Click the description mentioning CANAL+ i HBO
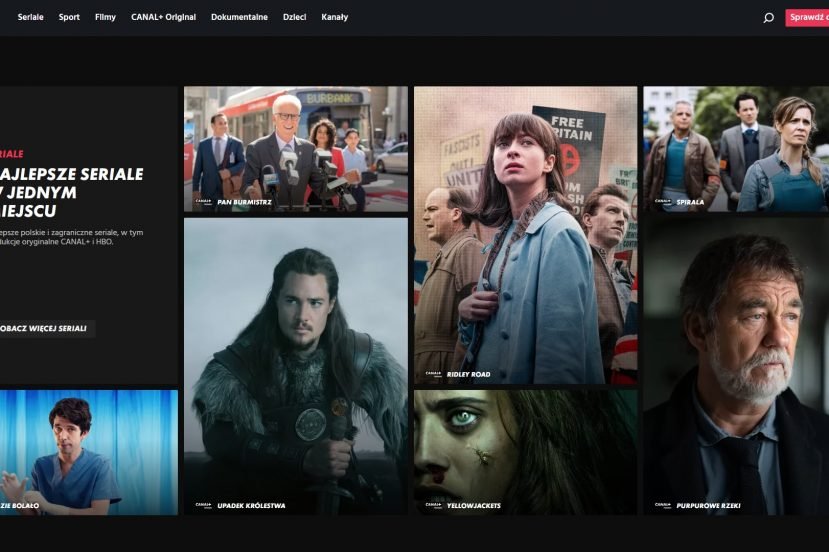The width and height of the screenshot is (829, 552). pyautogui.click(x=71, y=237)
